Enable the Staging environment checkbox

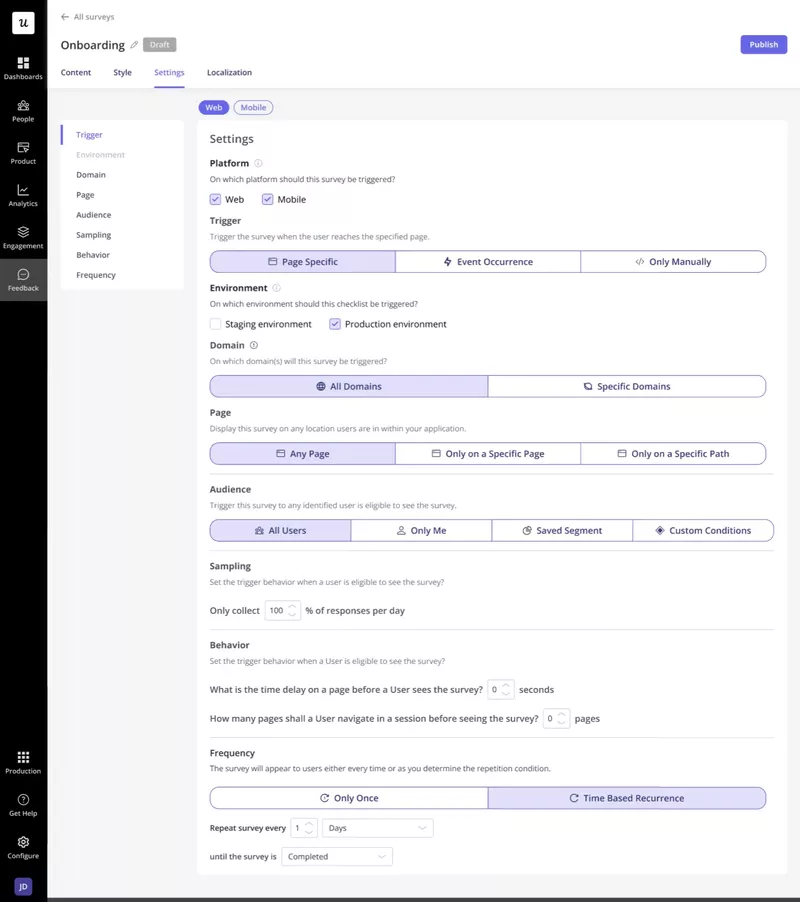[x=216, y=323]
